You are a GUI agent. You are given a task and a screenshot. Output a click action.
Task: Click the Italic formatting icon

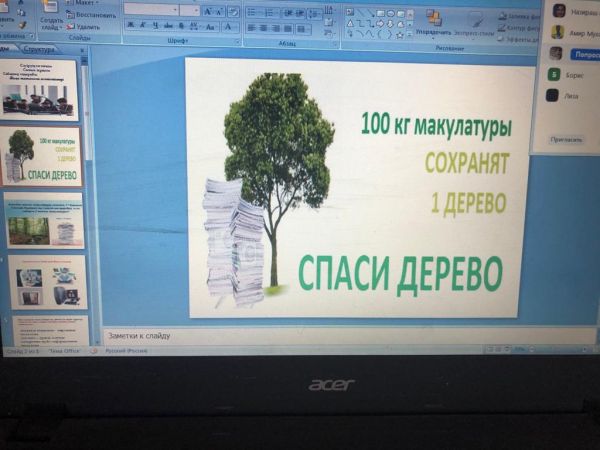coord(143,26)
